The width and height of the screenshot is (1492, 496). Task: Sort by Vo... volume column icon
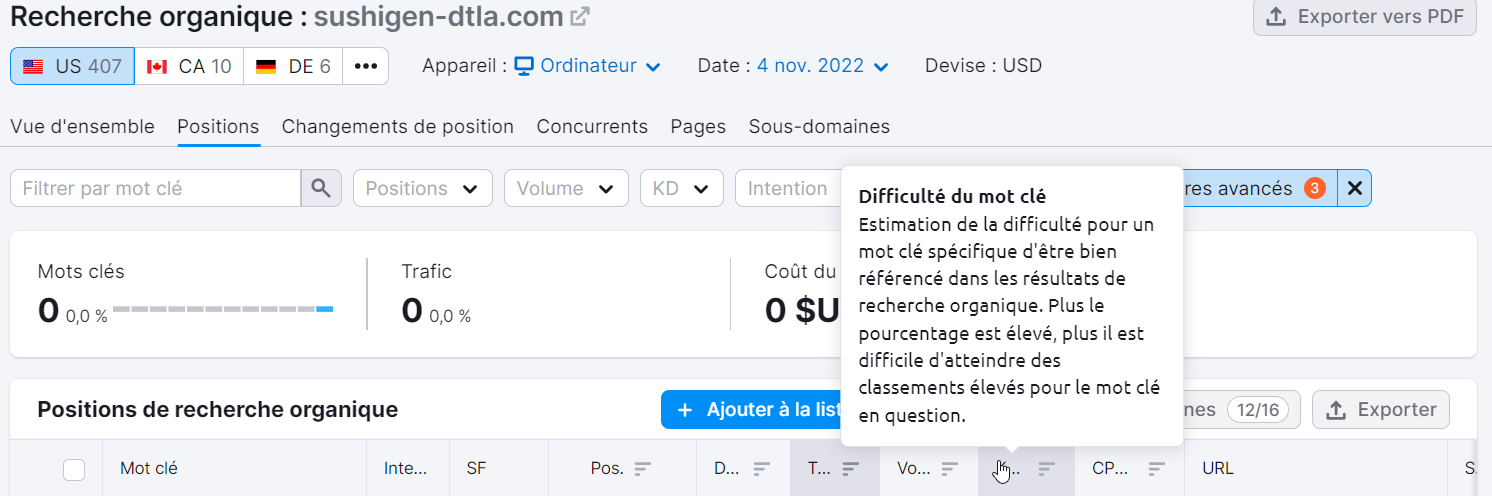click(x=950, y=468)
